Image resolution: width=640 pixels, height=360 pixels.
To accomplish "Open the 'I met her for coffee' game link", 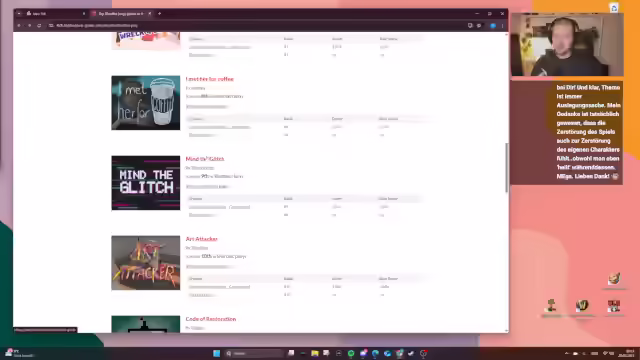I will pos(209,79).
